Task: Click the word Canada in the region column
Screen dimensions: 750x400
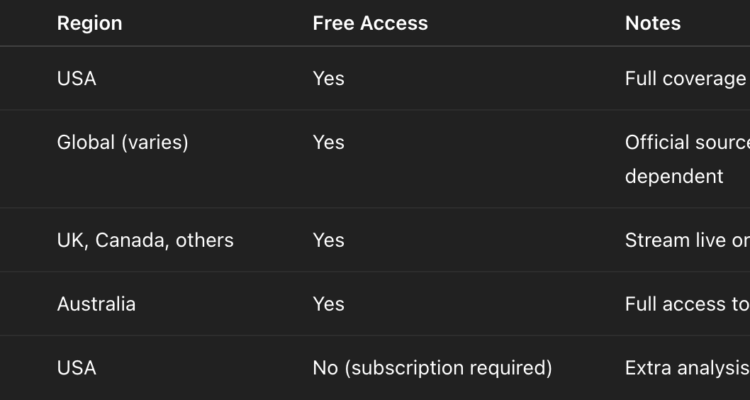Action: [x=131, y=240]
